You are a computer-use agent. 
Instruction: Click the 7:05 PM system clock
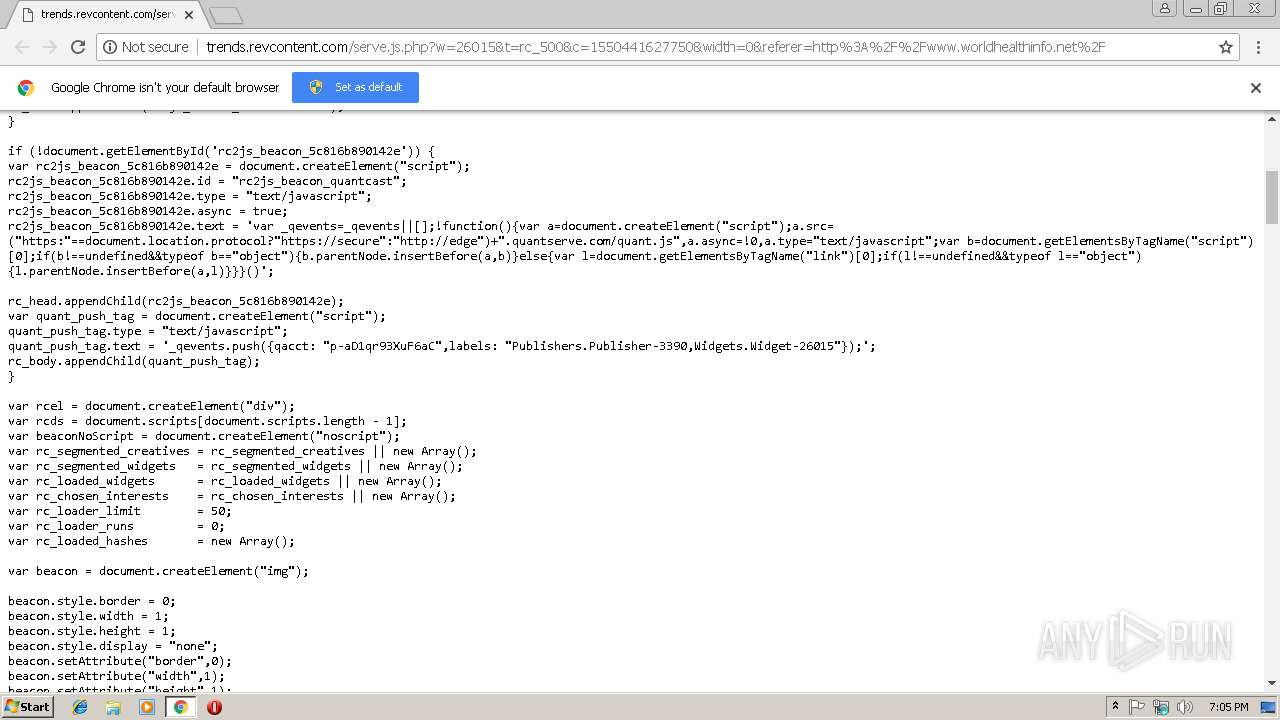[x=1228, y=707]
